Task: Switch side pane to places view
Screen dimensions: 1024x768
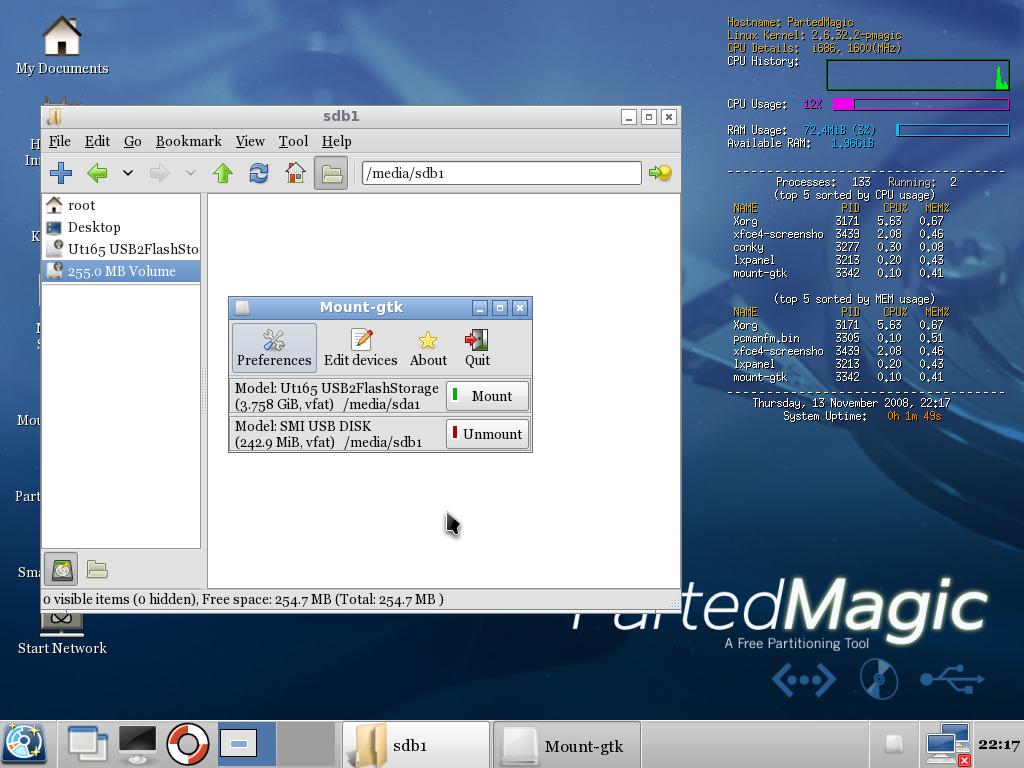Action: [x=61, y=569]
